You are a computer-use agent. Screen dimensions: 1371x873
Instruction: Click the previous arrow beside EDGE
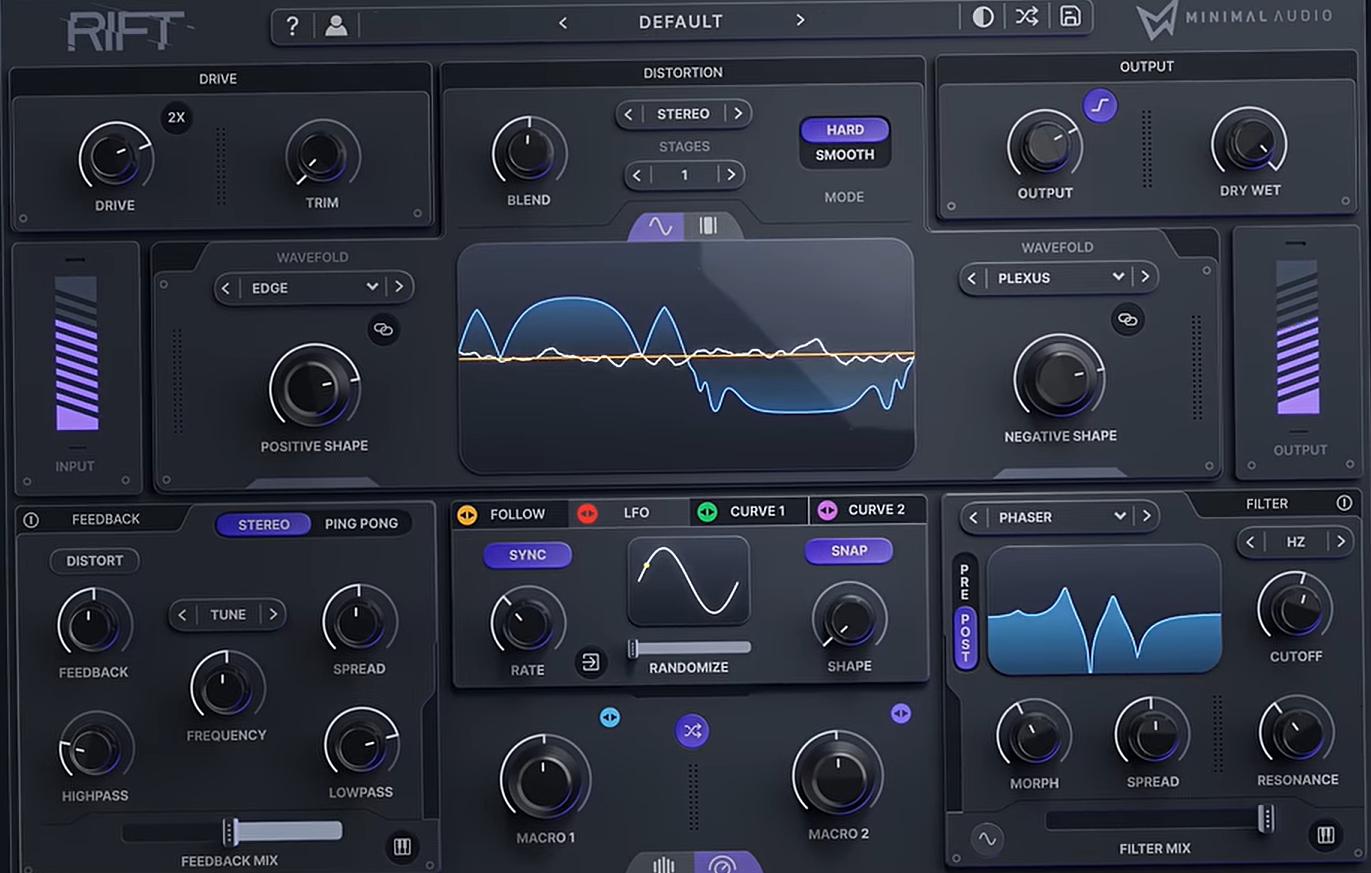226,288
